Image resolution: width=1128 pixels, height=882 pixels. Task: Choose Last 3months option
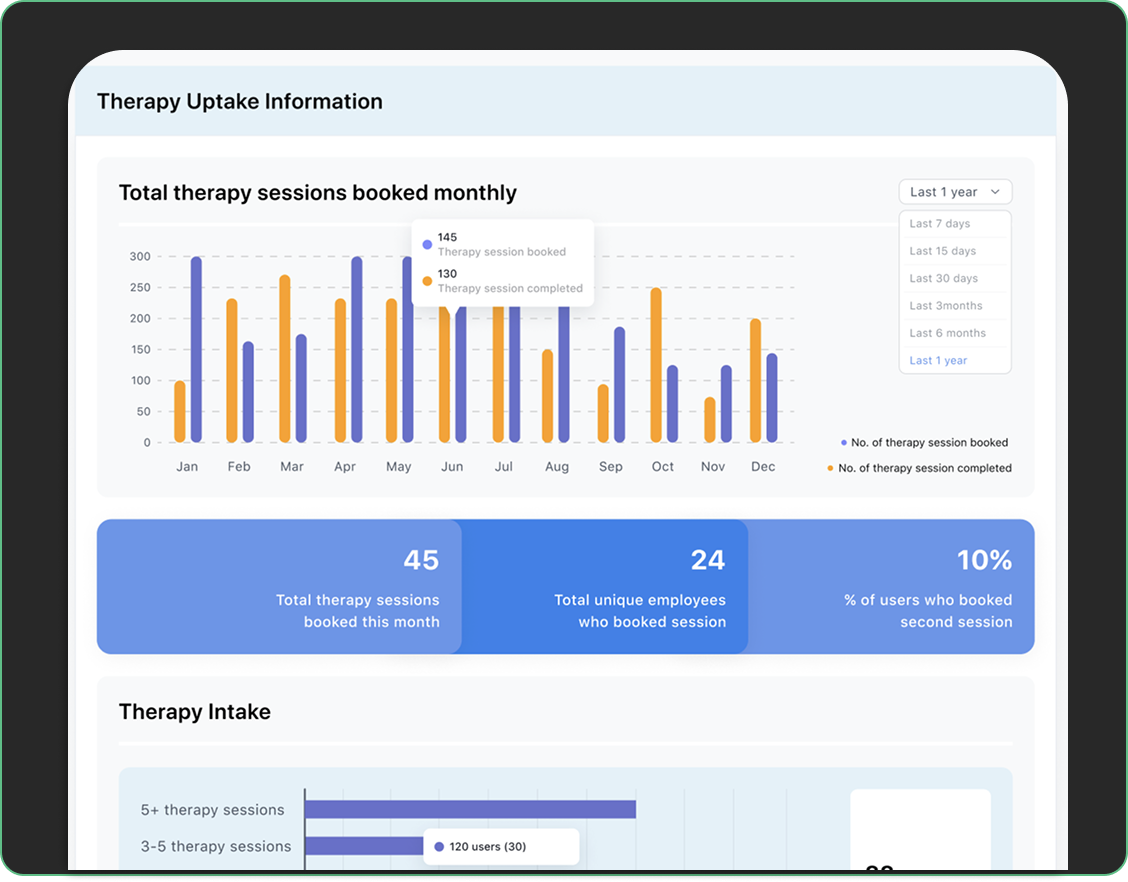(945, 306)
